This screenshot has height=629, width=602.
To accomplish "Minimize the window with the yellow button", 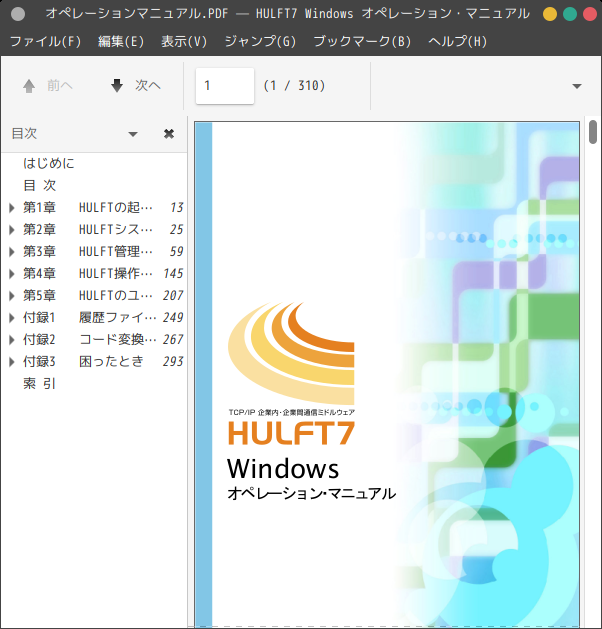I will 550,14.
